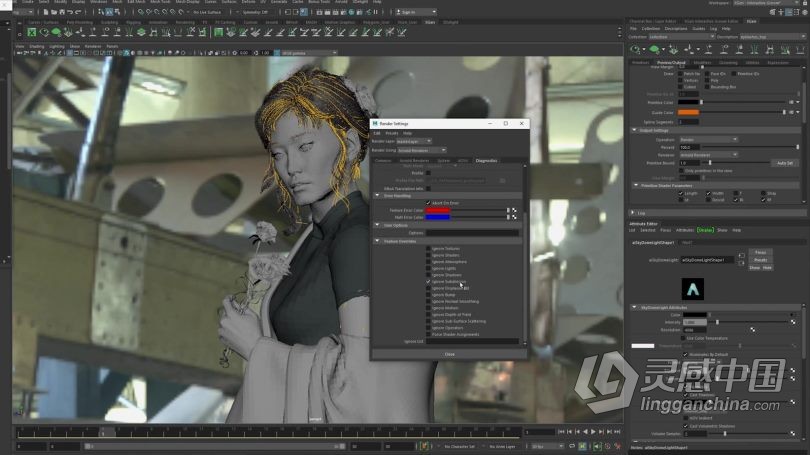Viewport: 810px width, 455px height.
Task: Click the step back one frame button
Action: [x=570, y=432]
